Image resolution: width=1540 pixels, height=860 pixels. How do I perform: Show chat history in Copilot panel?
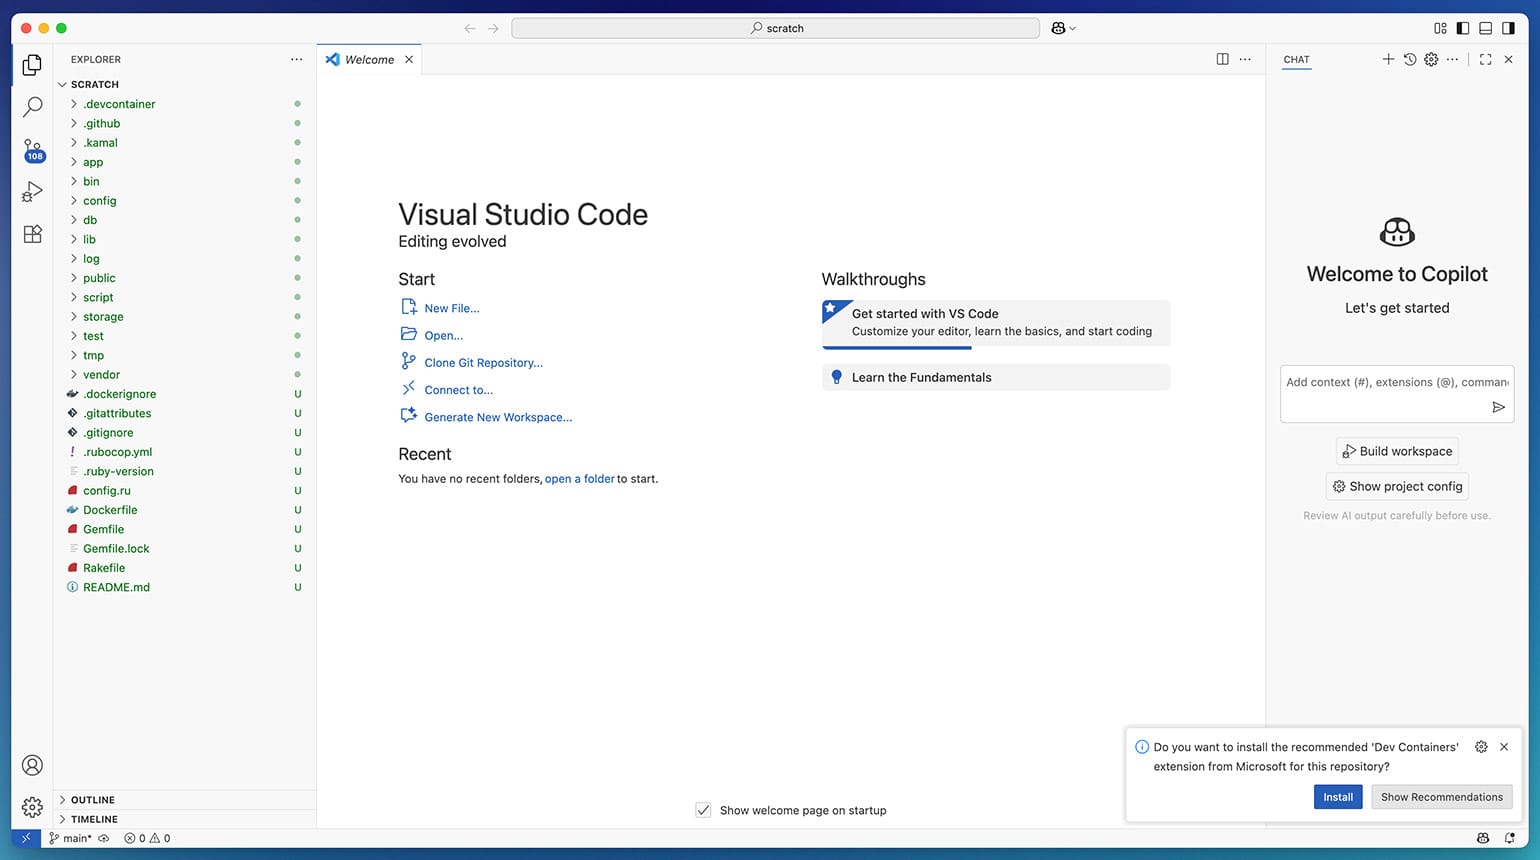(x=1409, y=59)
